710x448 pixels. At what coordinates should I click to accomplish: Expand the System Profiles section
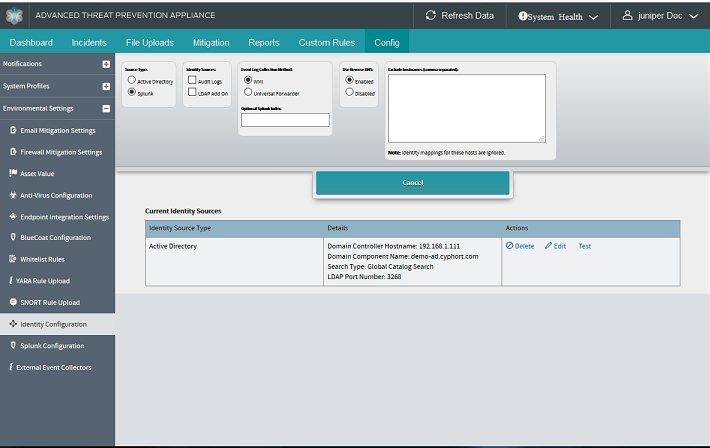[x=106, y=87]
